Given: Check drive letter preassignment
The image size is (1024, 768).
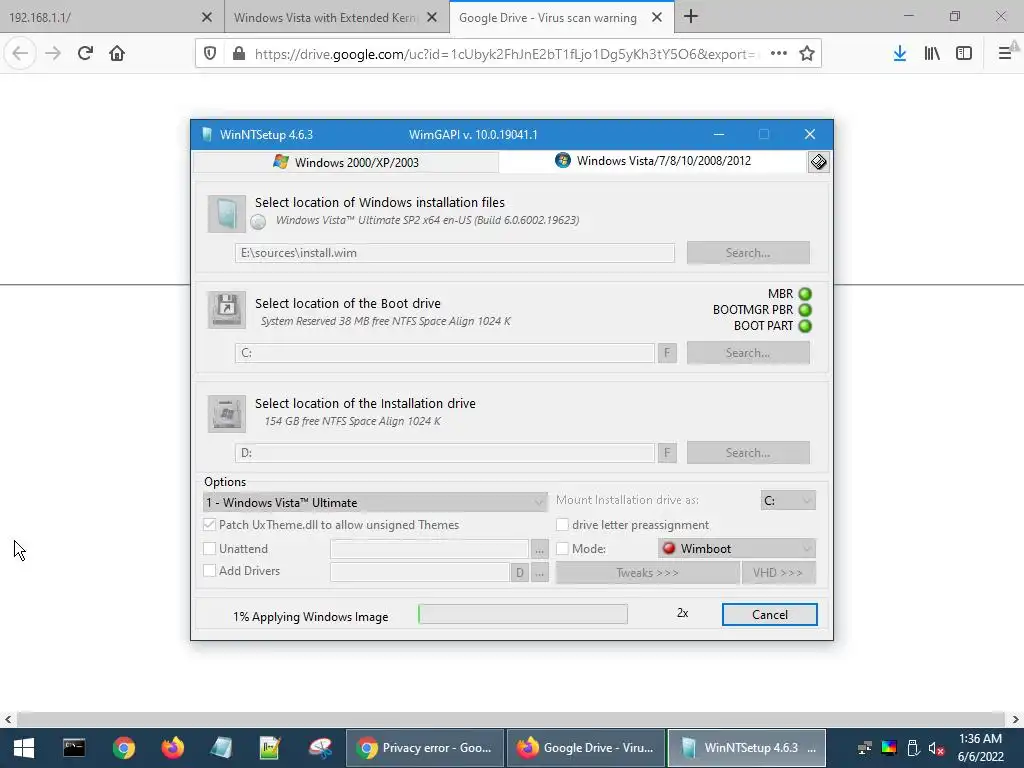Looking at the screenshot, I should (562, 524).
